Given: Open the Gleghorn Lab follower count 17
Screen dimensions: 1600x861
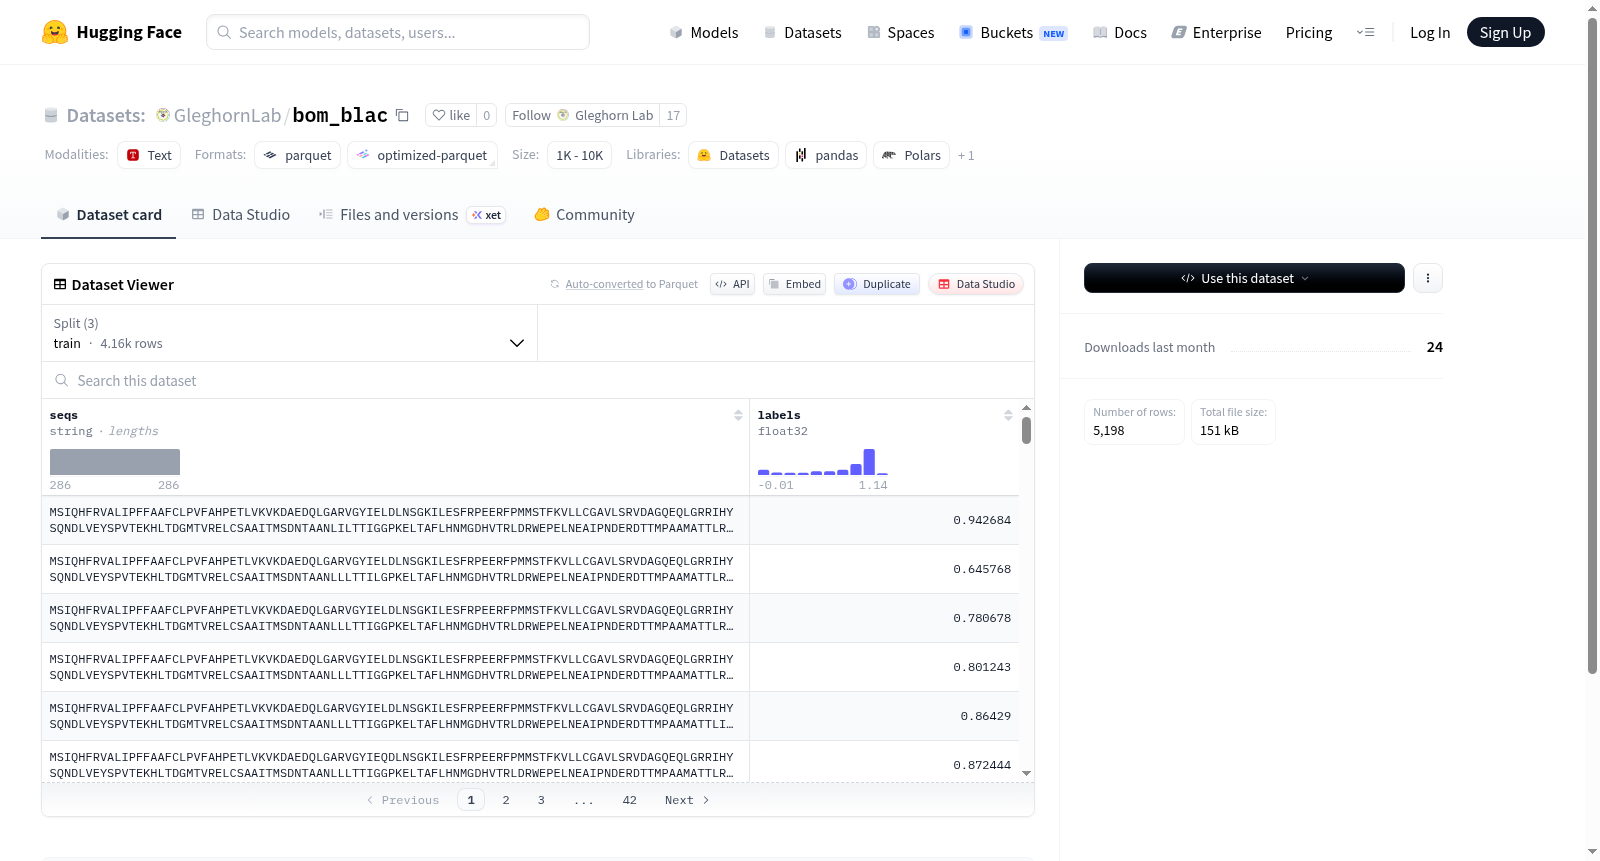Looking at the screenshot, I should pyautogui.click(x=673, y=115).
